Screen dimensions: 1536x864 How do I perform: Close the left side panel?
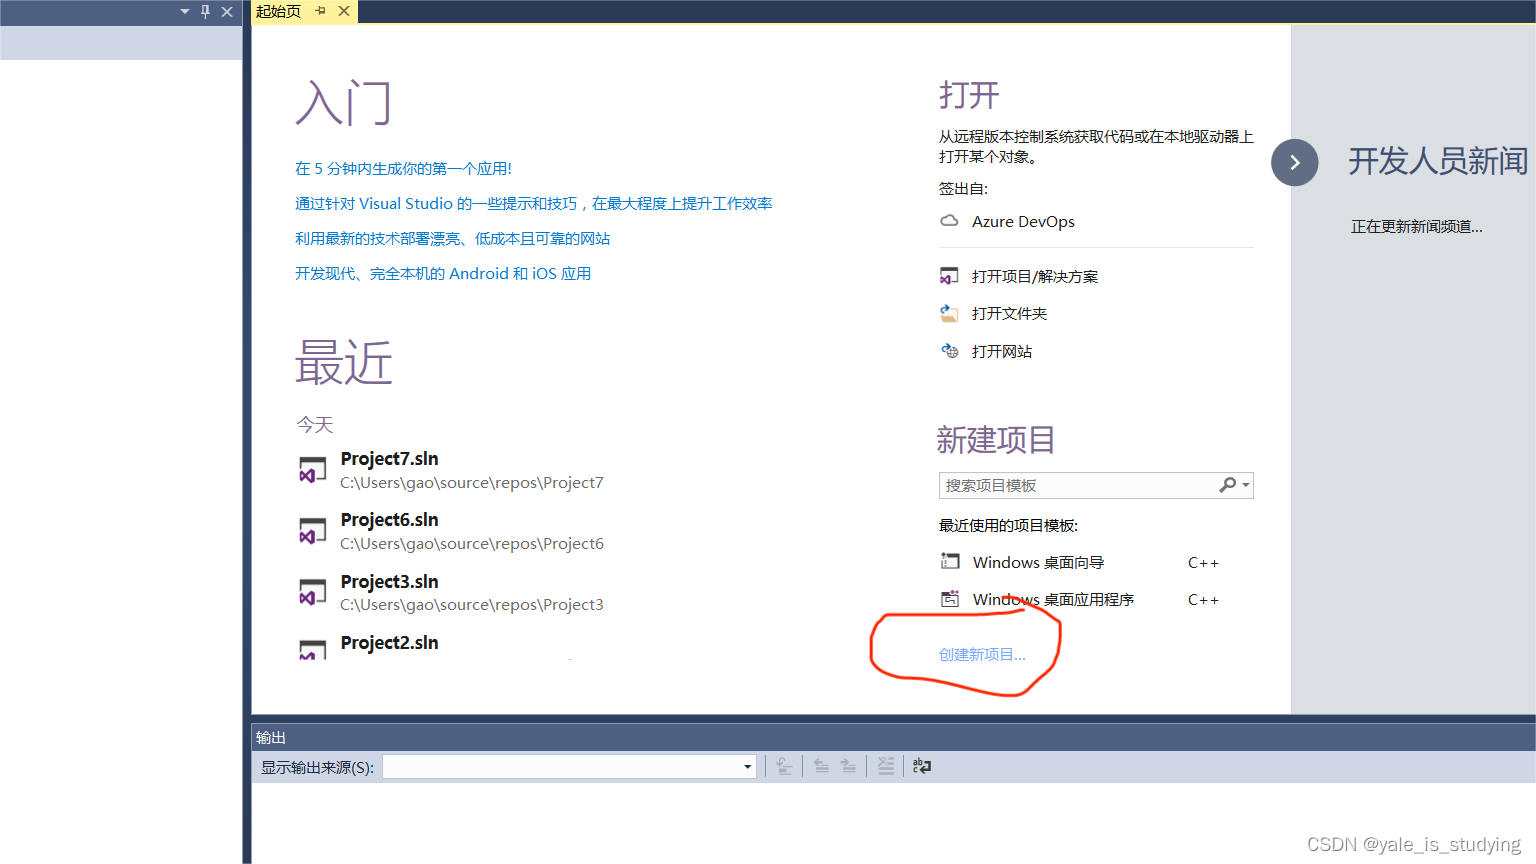[x=227, y=12]
